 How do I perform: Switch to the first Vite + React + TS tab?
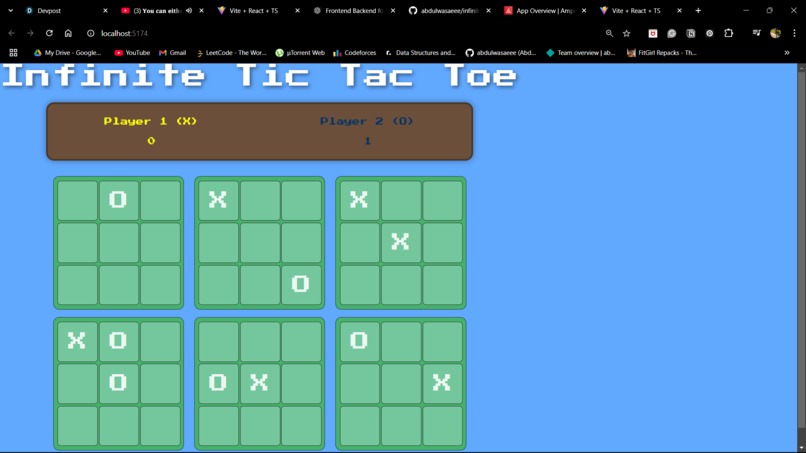(x=258, y=10)
